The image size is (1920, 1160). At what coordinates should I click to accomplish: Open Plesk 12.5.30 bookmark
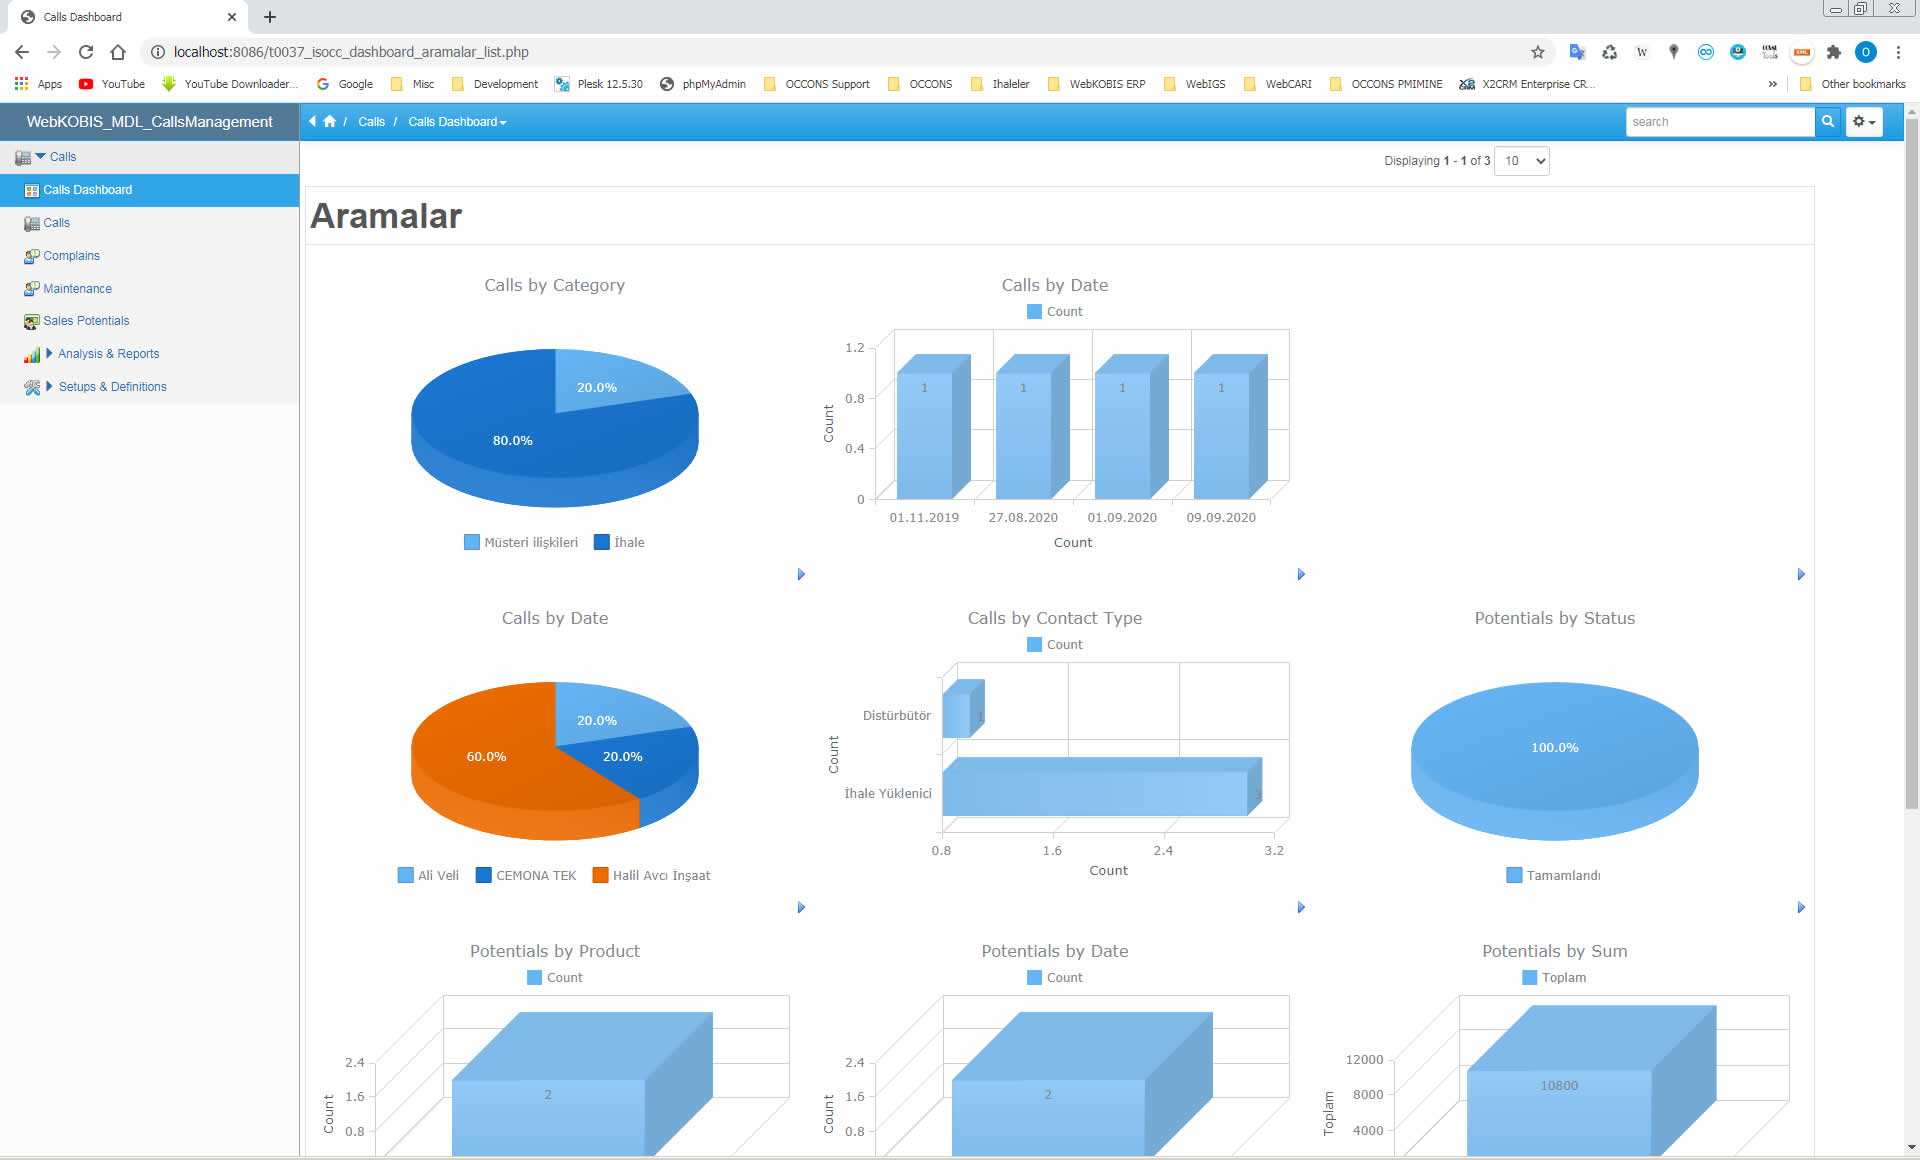click(x=599, y=84)
